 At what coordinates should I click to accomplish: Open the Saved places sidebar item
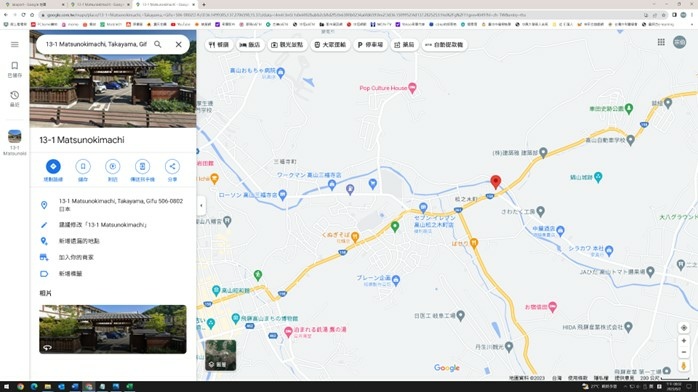point(15,69)
